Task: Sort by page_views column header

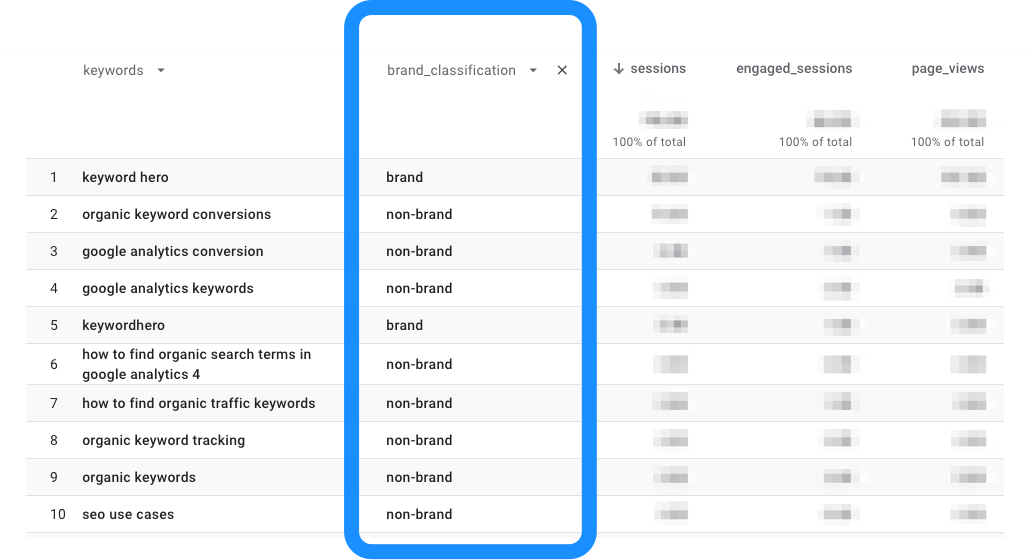Action: 948,69
